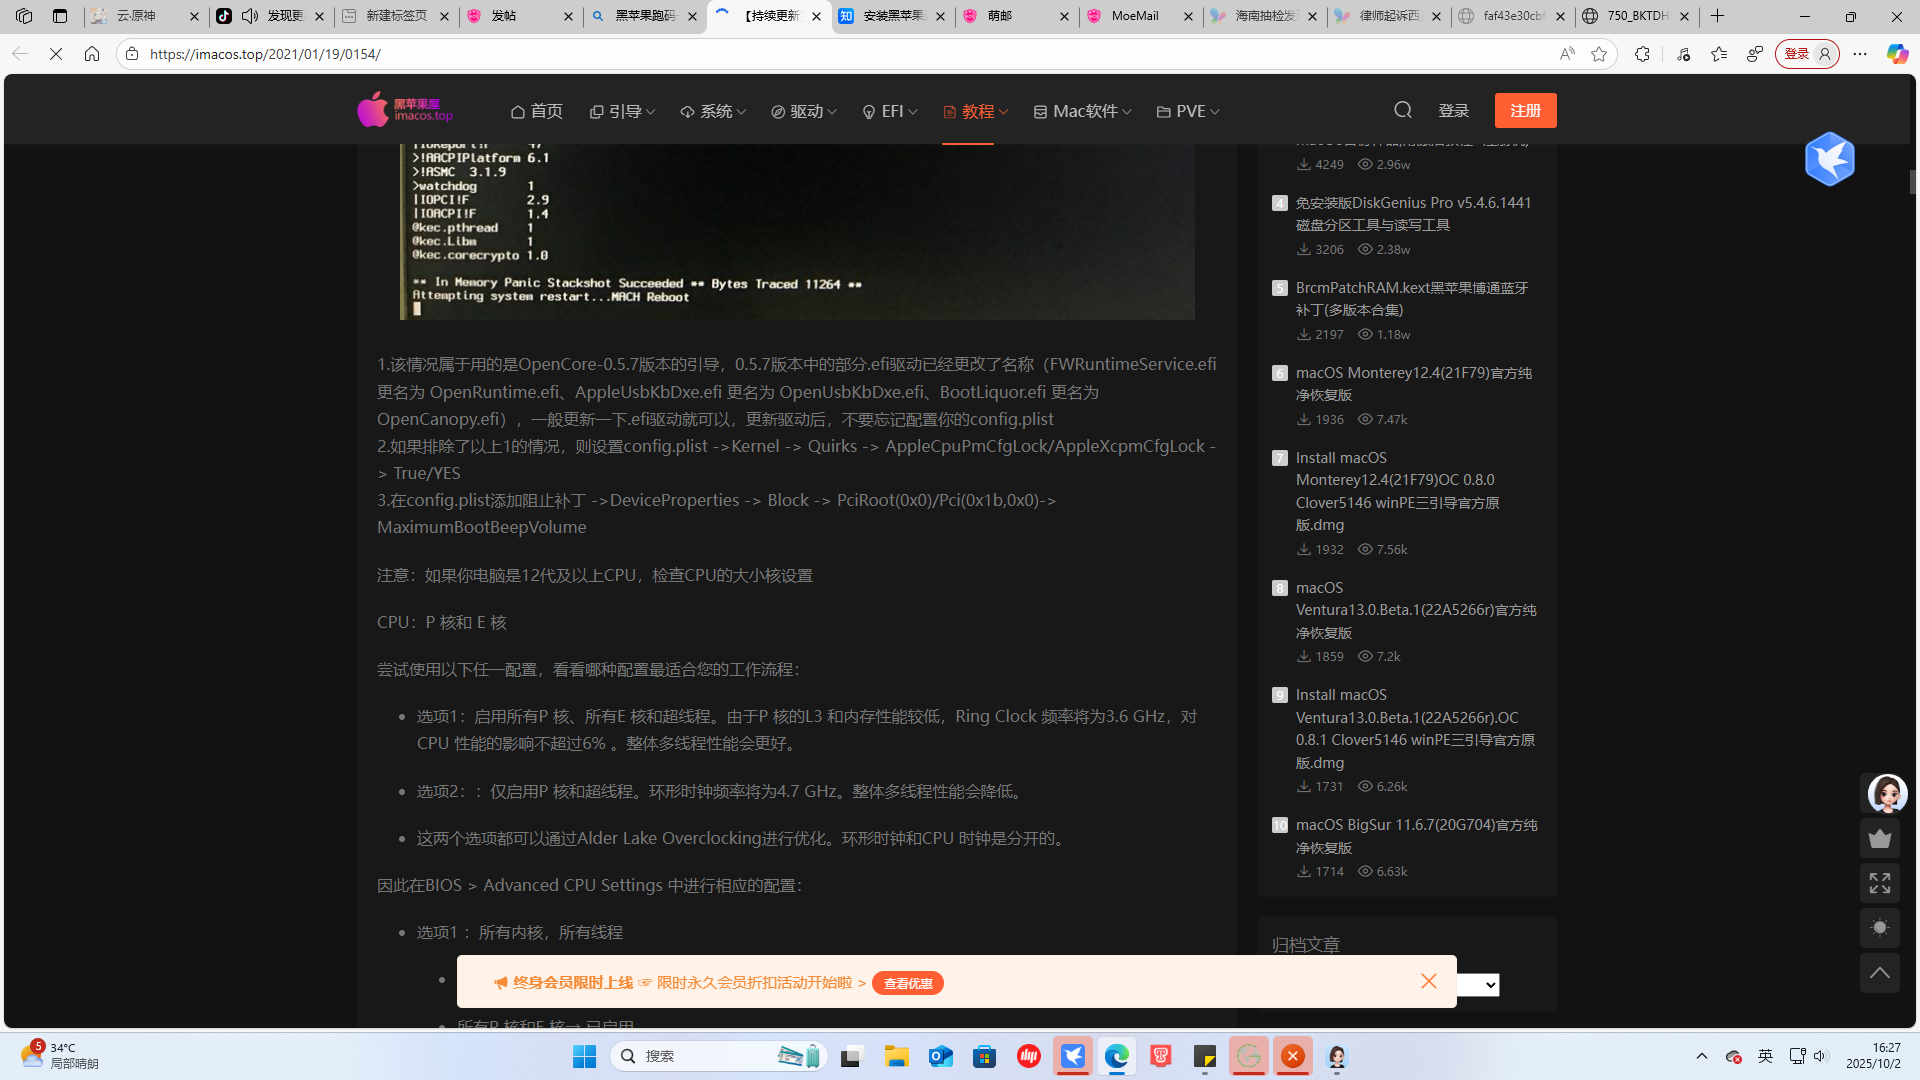Expand the 教程 navigation dropdown

(x=975, y=111)
